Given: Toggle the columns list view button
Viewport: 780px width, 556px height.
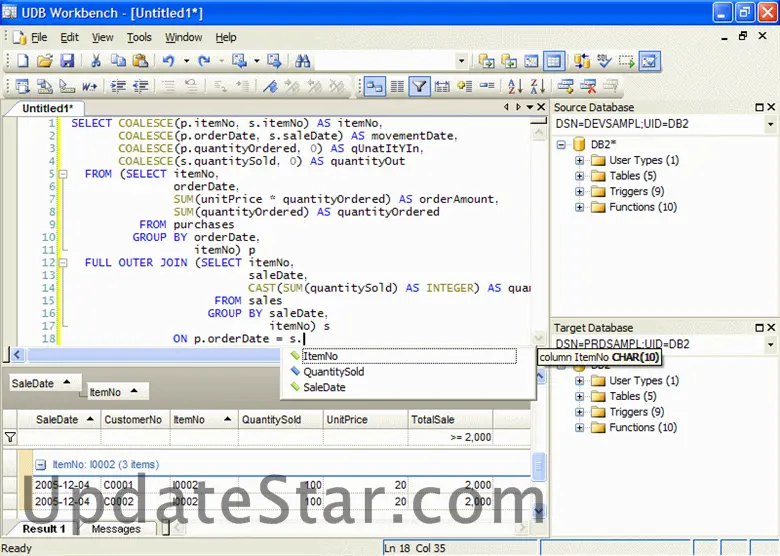Looking at the screenshot, I should pyautogui.click(x=397, y=87).
